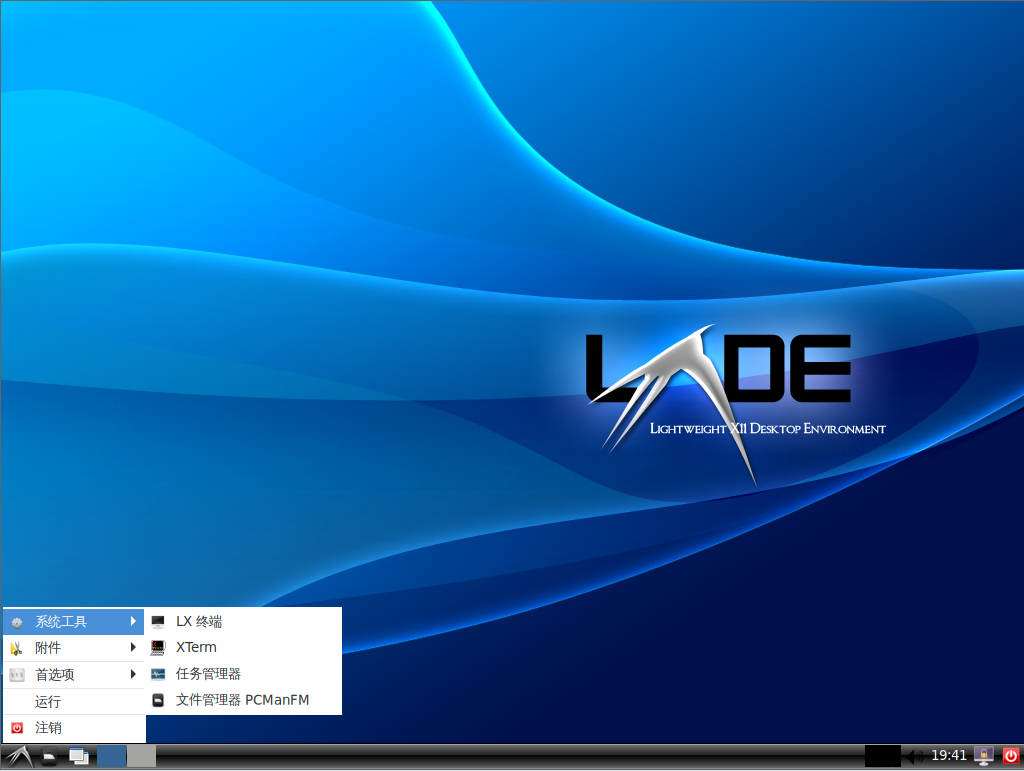The height and width of the screenshot is (771, 1024).
Task: Launch LX 终端 from the submenu
Action: tap(244, 622)
